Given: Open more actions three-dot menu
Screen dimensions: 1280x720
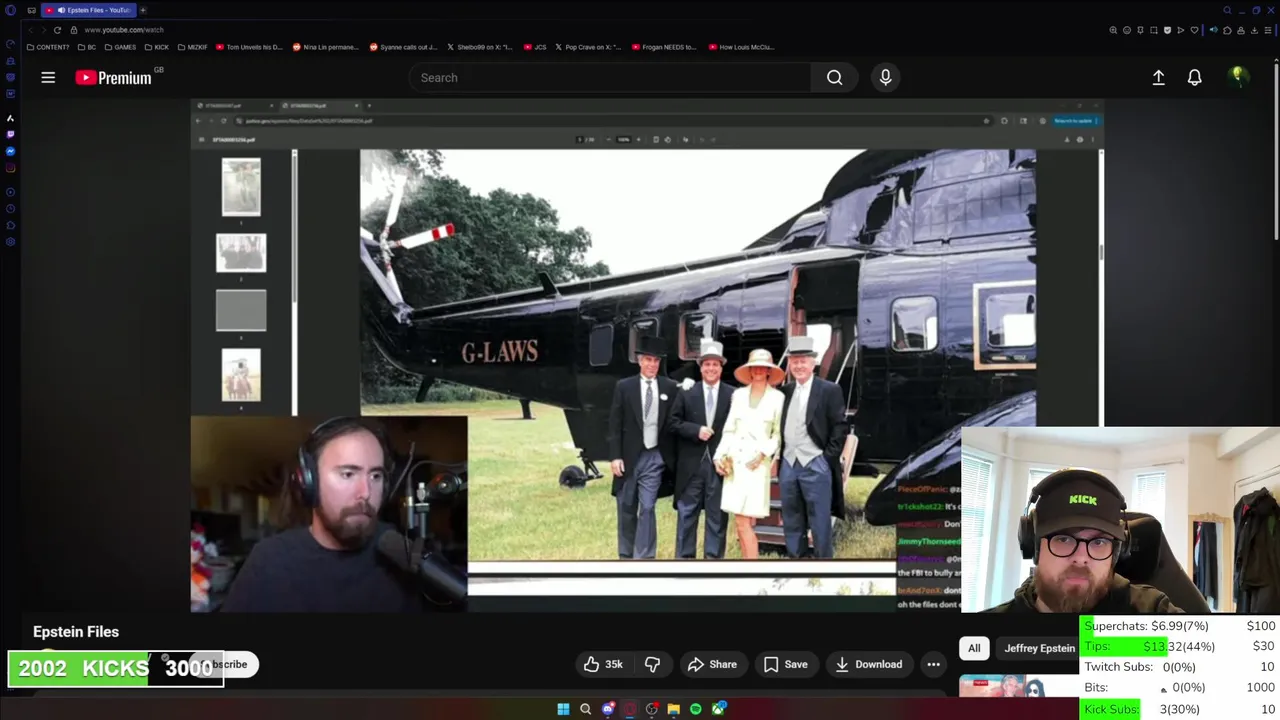Looking at the screenshot, I should 933,664.
